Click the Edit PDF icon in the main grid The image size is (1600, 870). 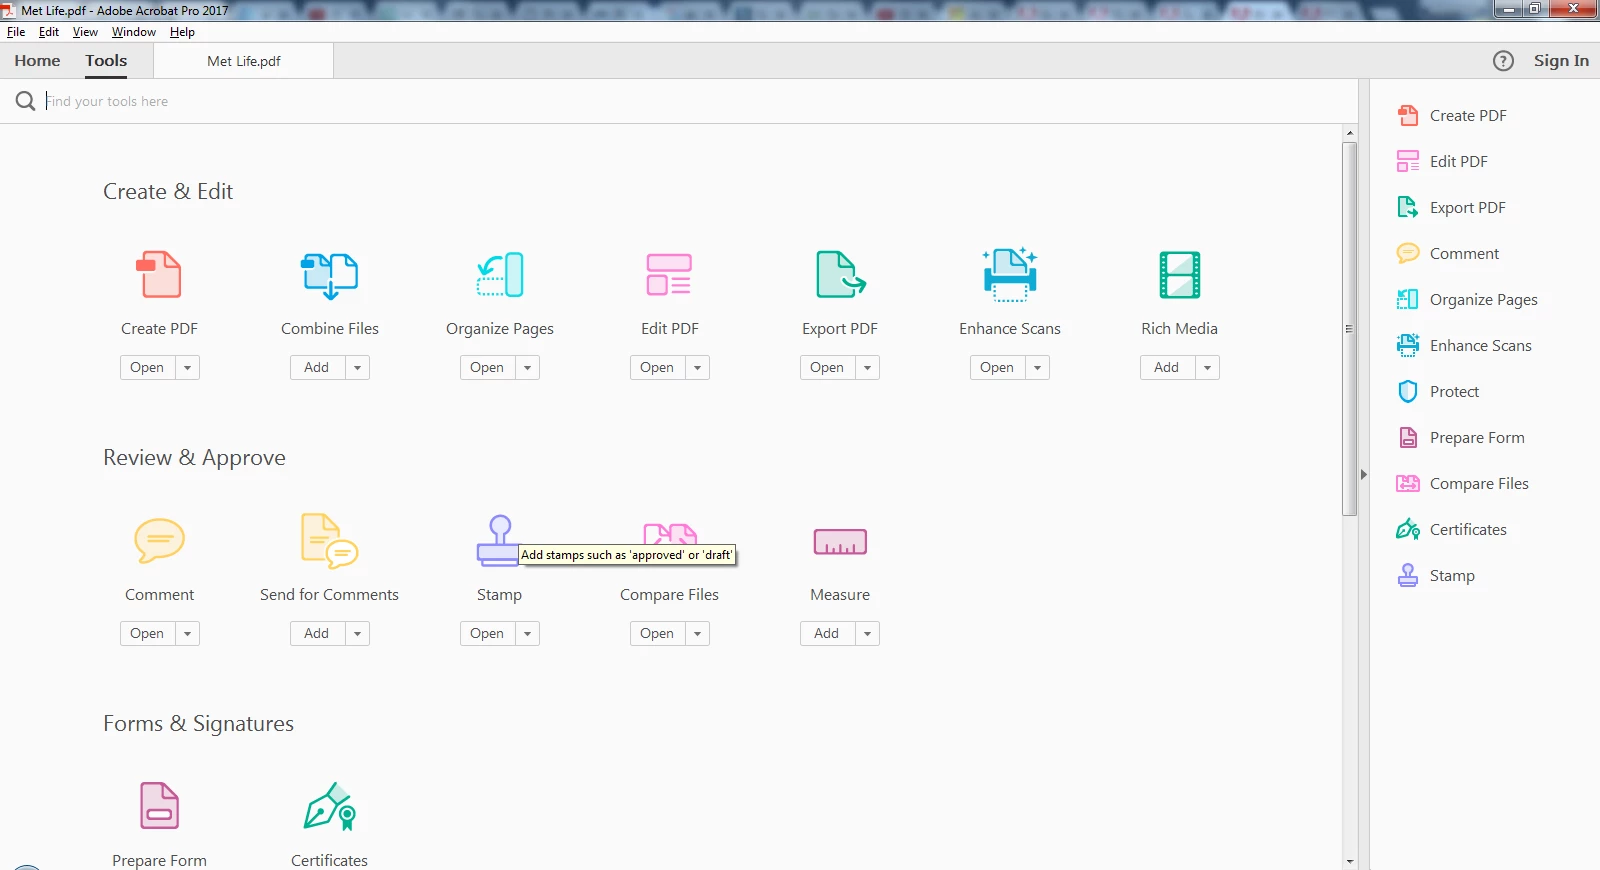(x=669, y=274)
